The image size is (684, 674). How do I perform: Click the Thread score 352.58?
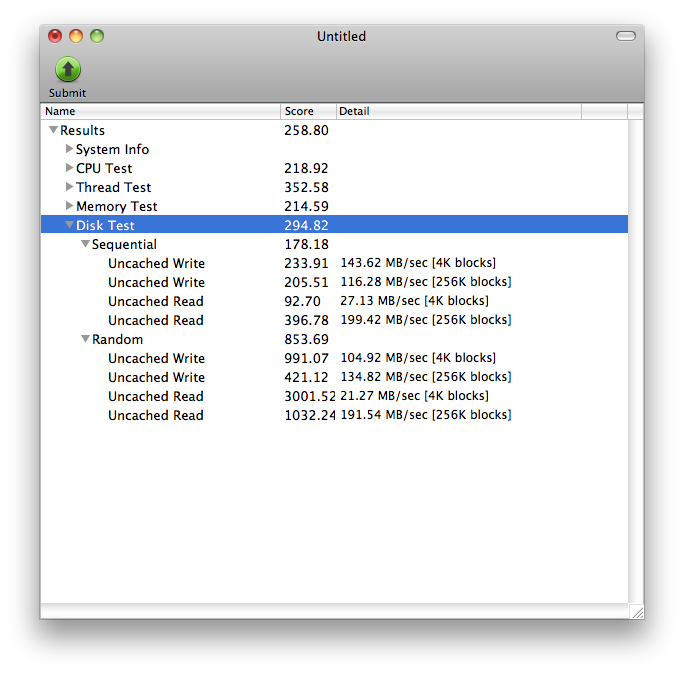(306, 187)
